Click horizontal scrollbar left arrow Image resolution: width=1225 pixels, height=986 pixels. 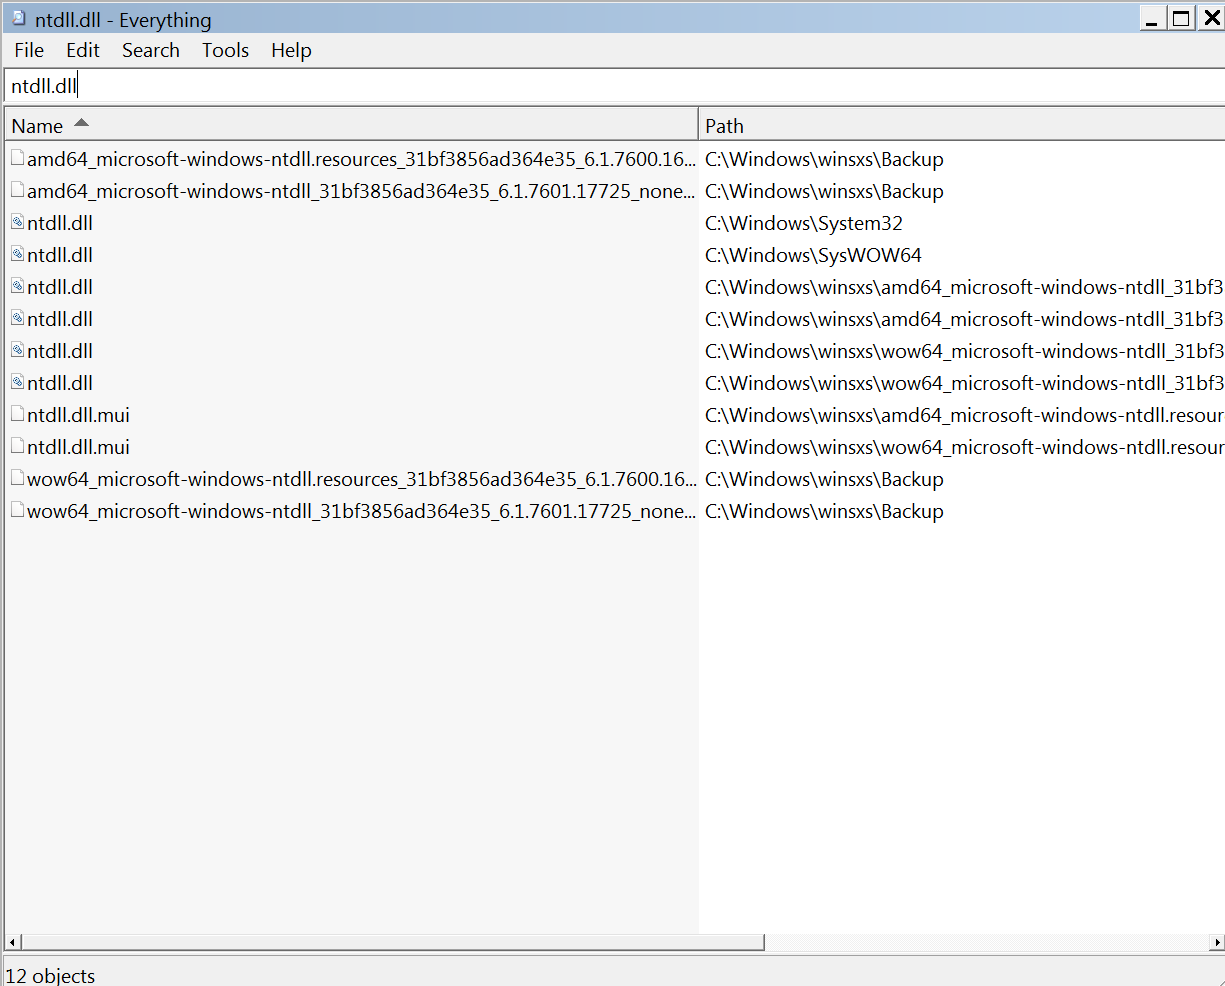point(13,942)
